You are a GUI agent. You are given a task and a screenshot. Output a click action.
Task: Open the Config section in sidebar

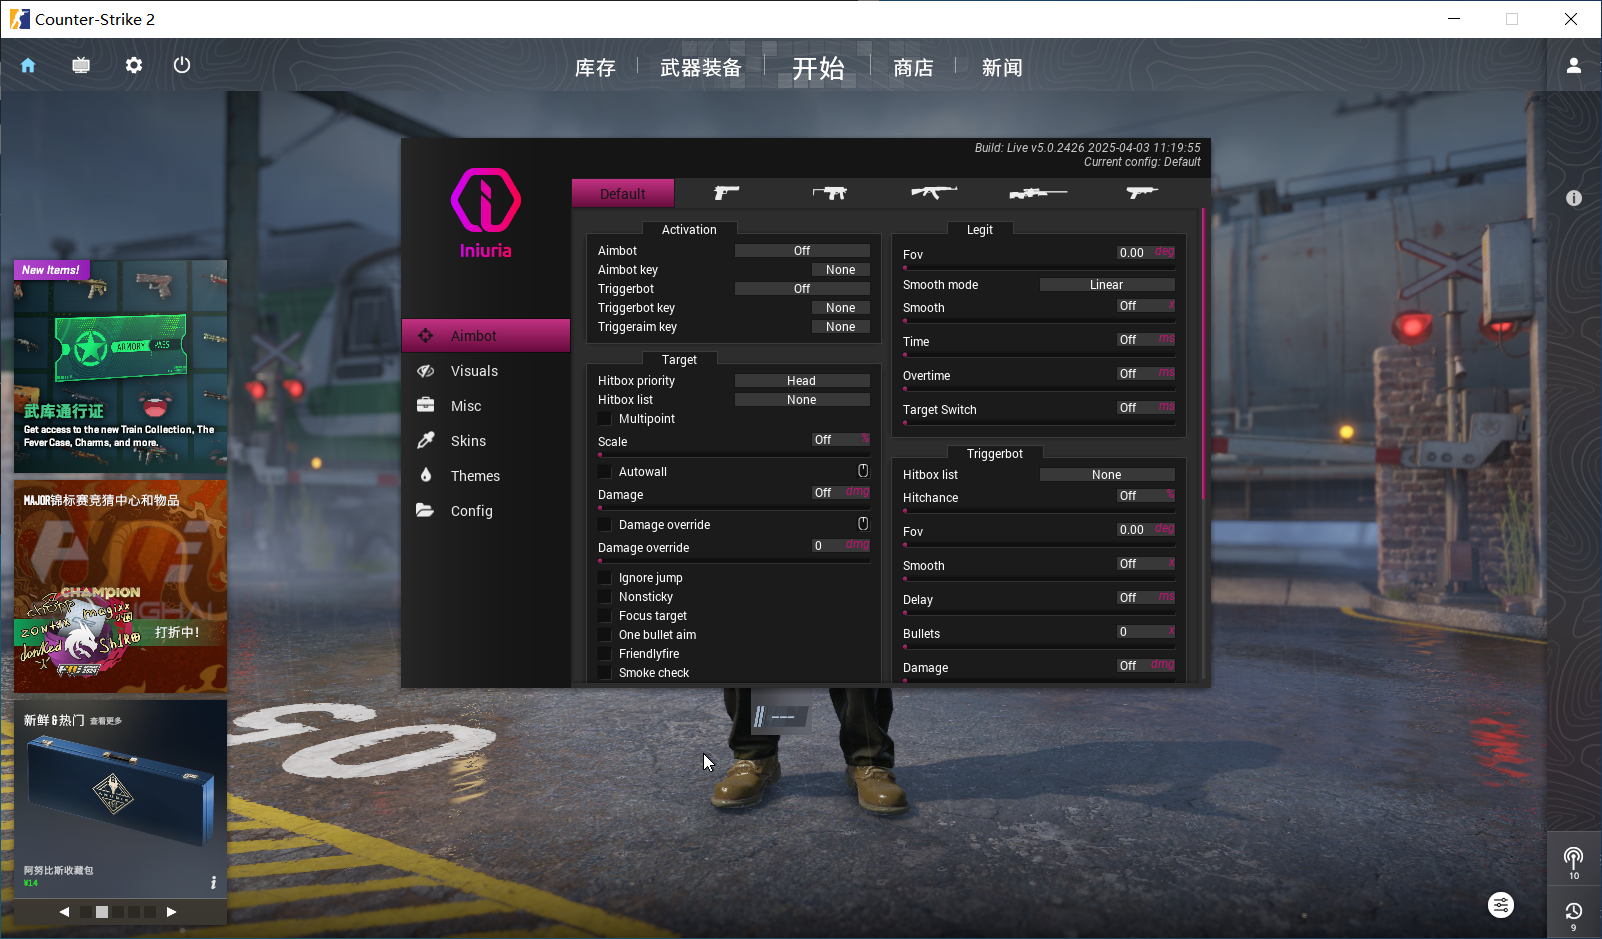click(x=471, y=511)
